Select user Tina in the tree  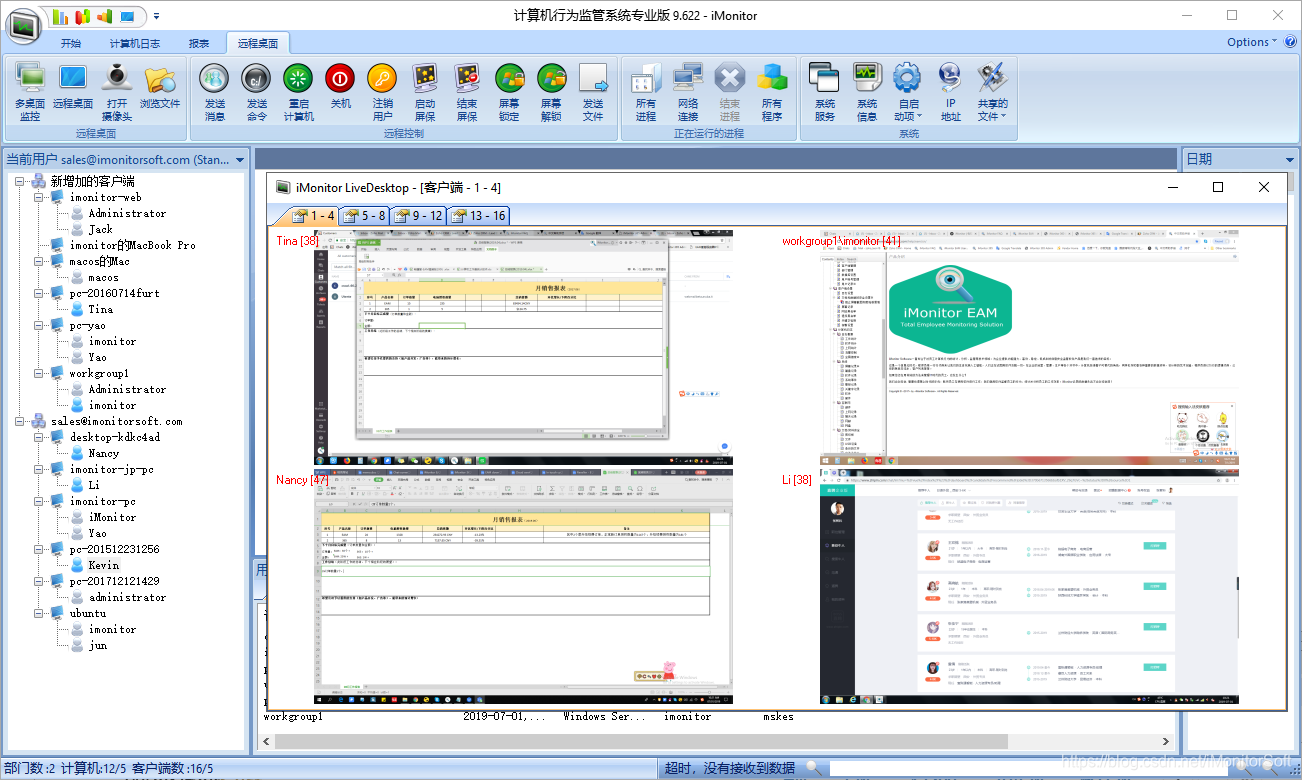[100, 309]
